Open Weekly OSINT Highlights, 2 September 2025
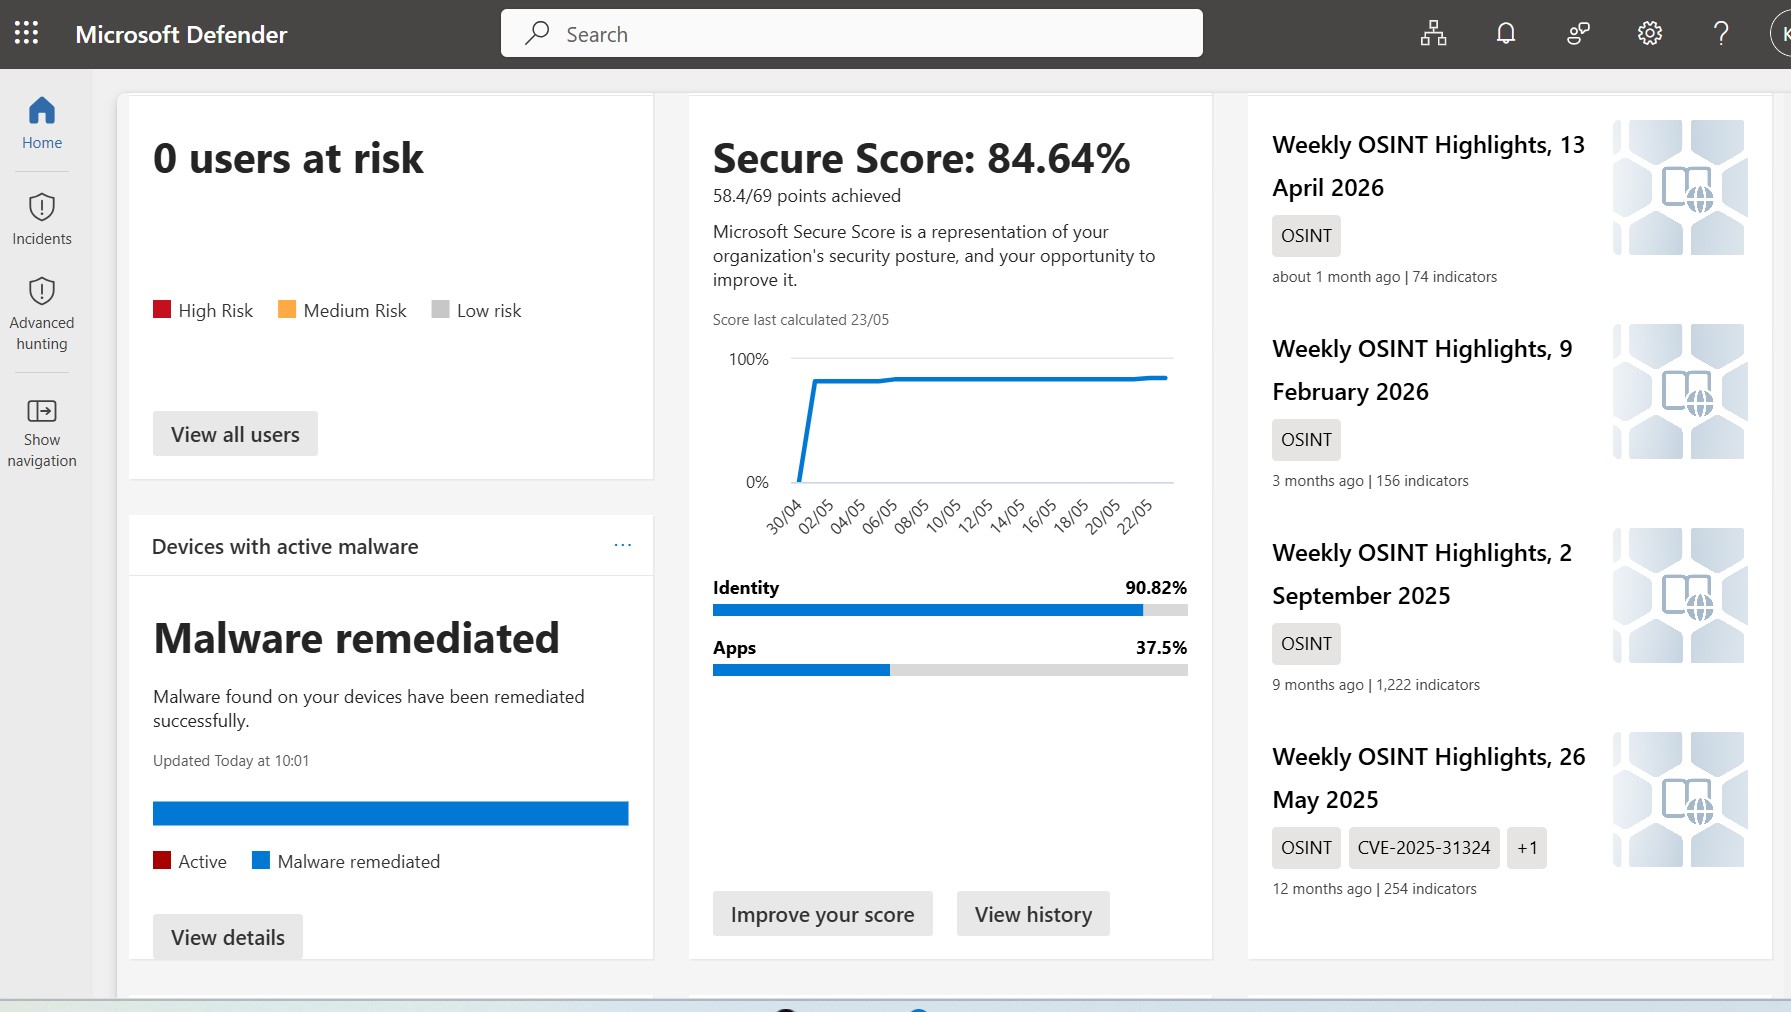The image size is (1791, 1012). pos(1422,574)
